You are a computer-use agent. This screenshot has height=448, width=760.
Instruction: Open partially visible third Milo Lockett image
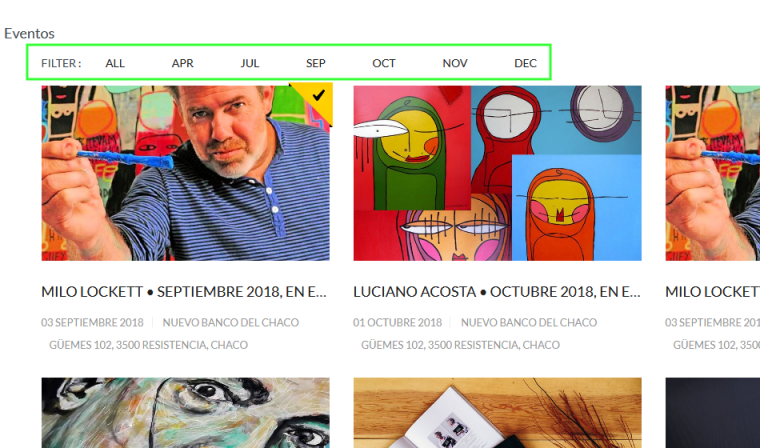point(712,173)
